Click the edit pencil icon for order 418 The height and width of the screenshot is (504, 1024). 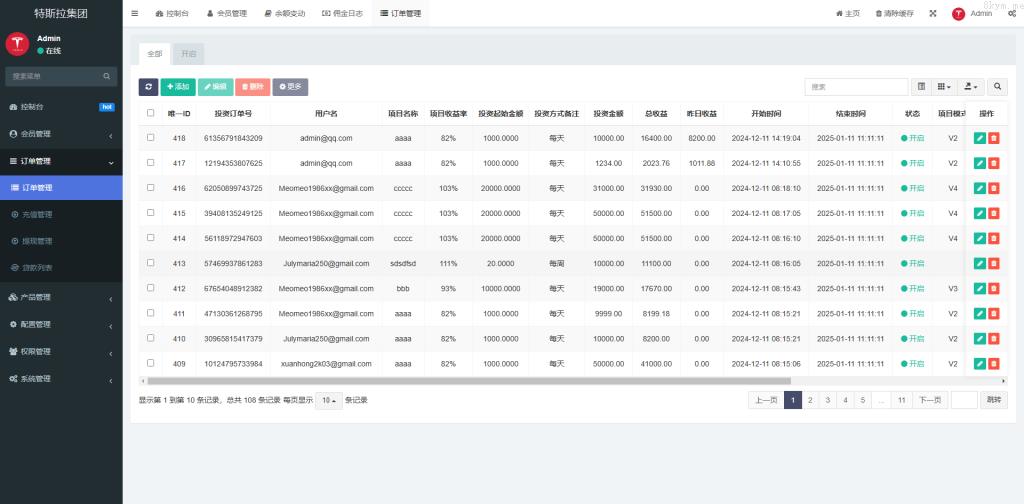coord(980,138)
